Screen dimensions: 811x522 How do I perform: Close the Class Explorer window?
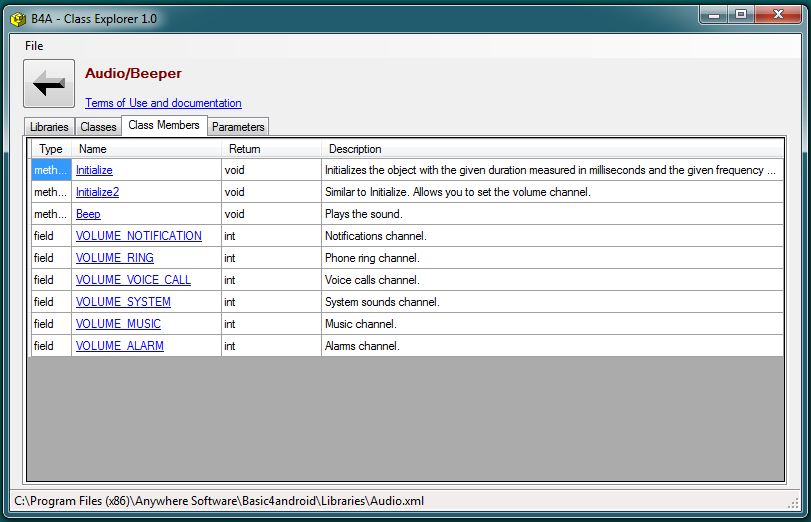[x=778, y=15]
